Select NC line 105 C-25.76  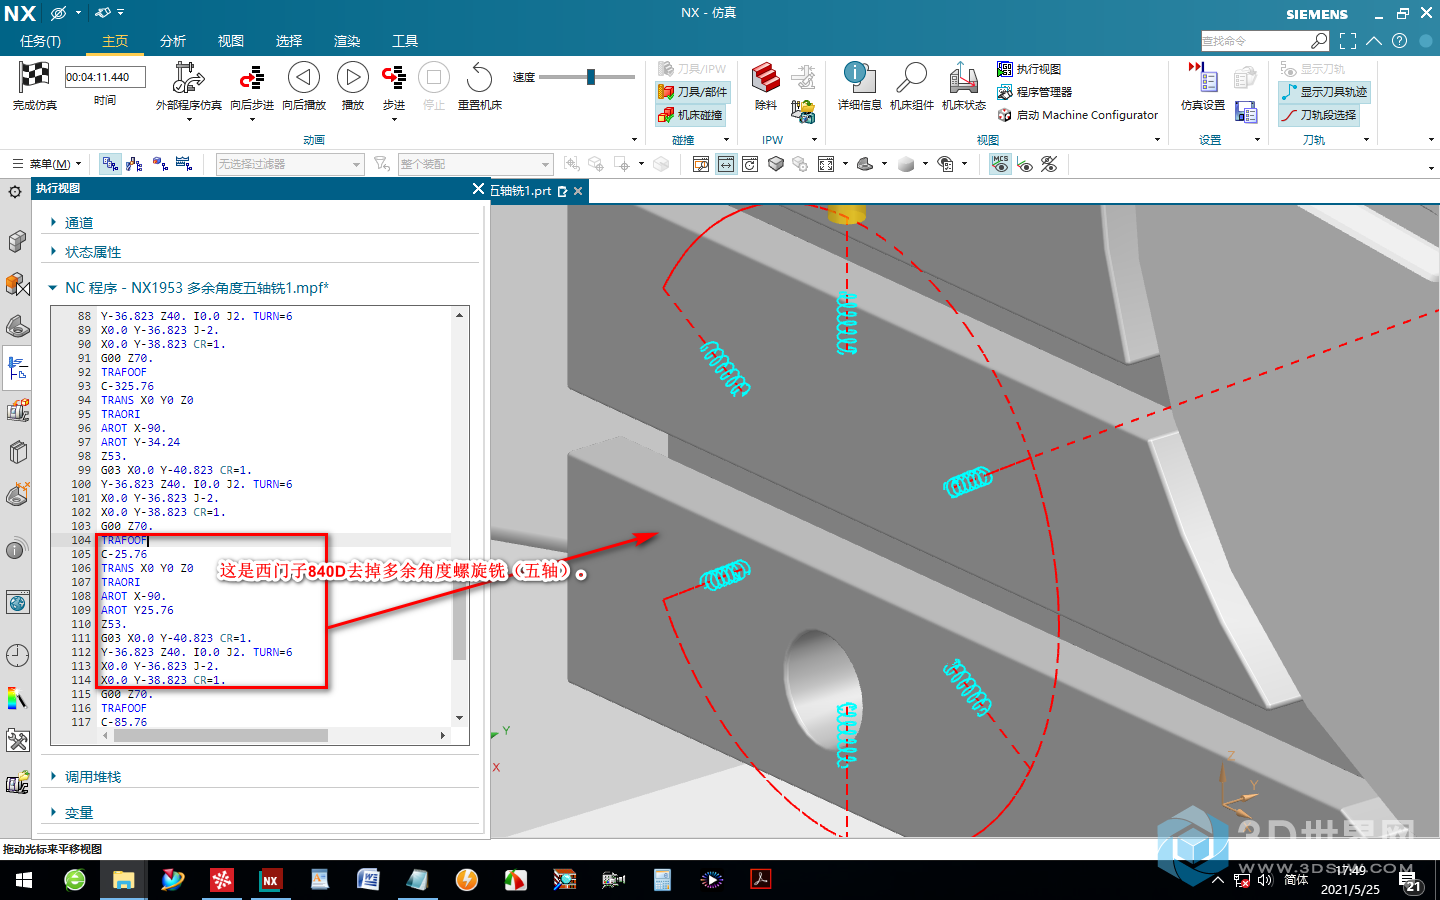(124, 554)
